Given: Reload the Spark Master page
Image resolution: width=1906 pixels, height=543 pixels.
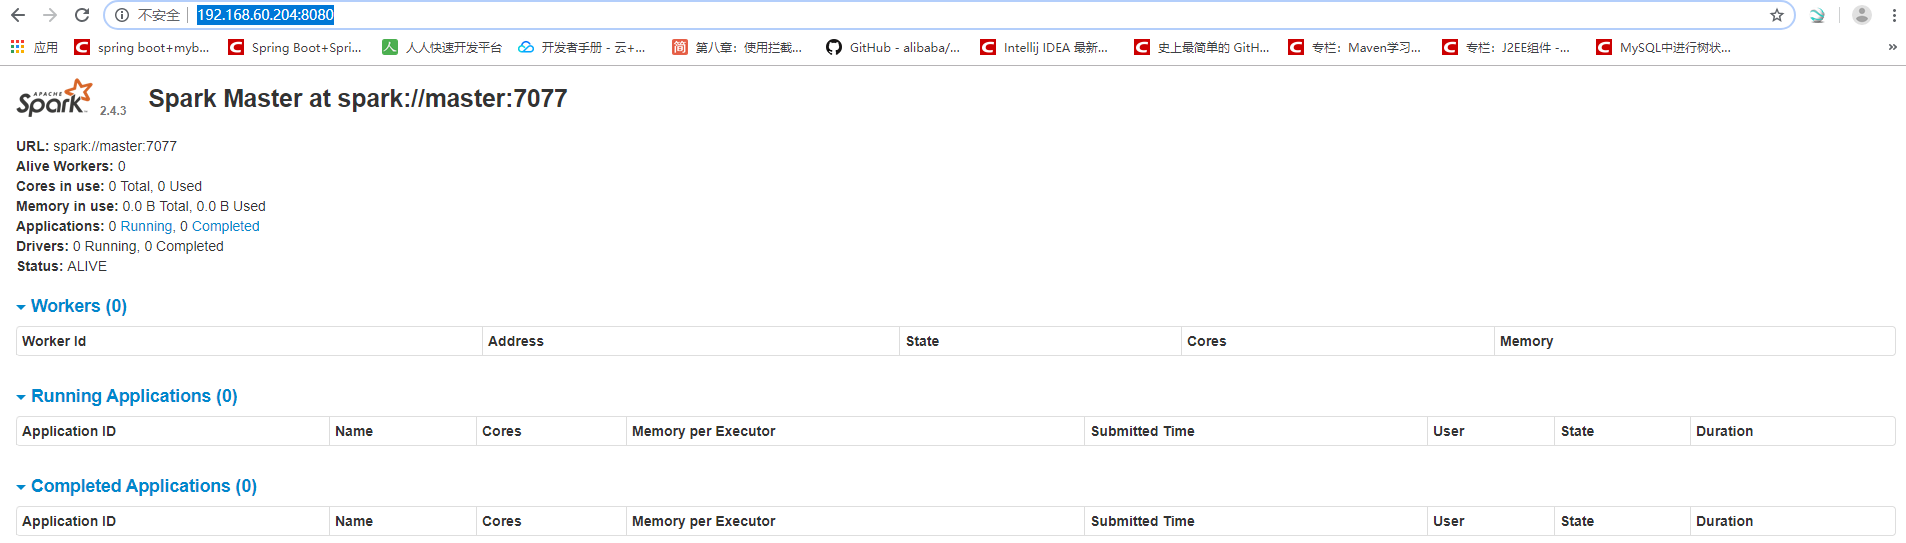Looking at the screenshot, I should 82,15.
